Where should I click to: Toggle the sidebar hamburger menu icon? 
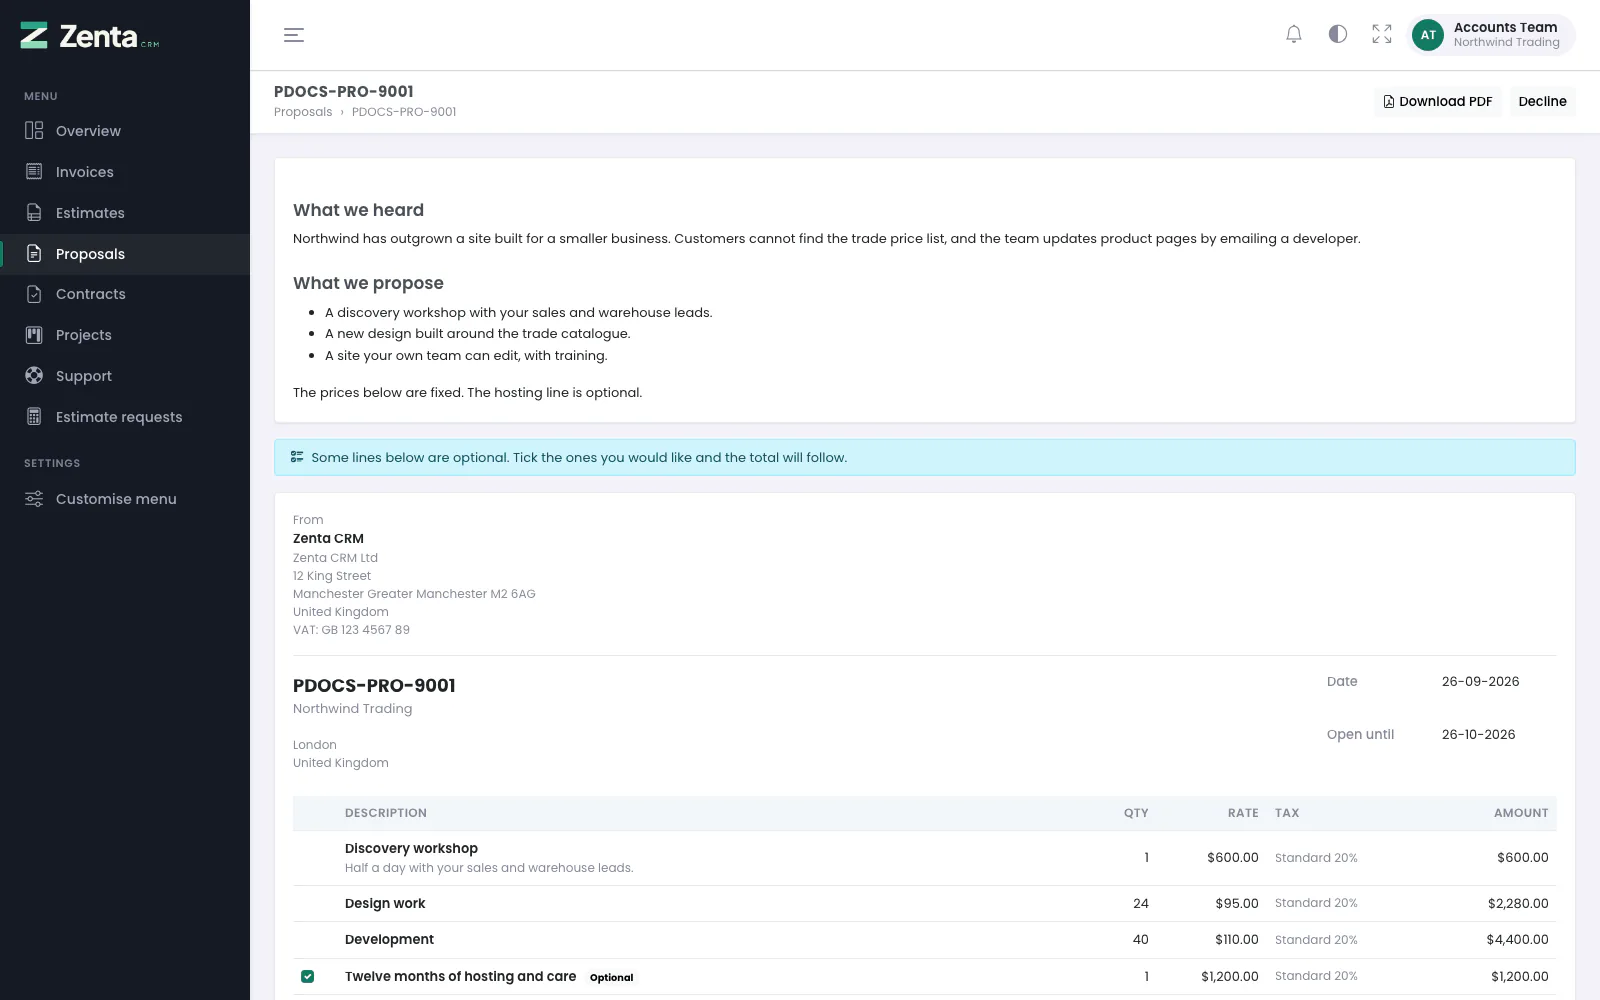[294, 35]
